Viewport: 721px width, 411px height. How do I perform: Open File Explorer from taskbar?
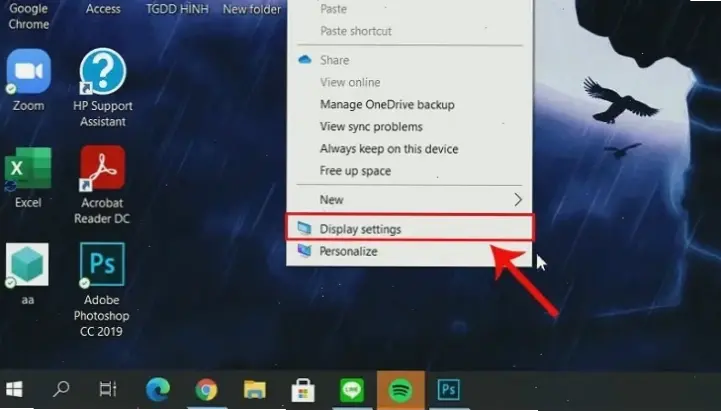(255, 390)
